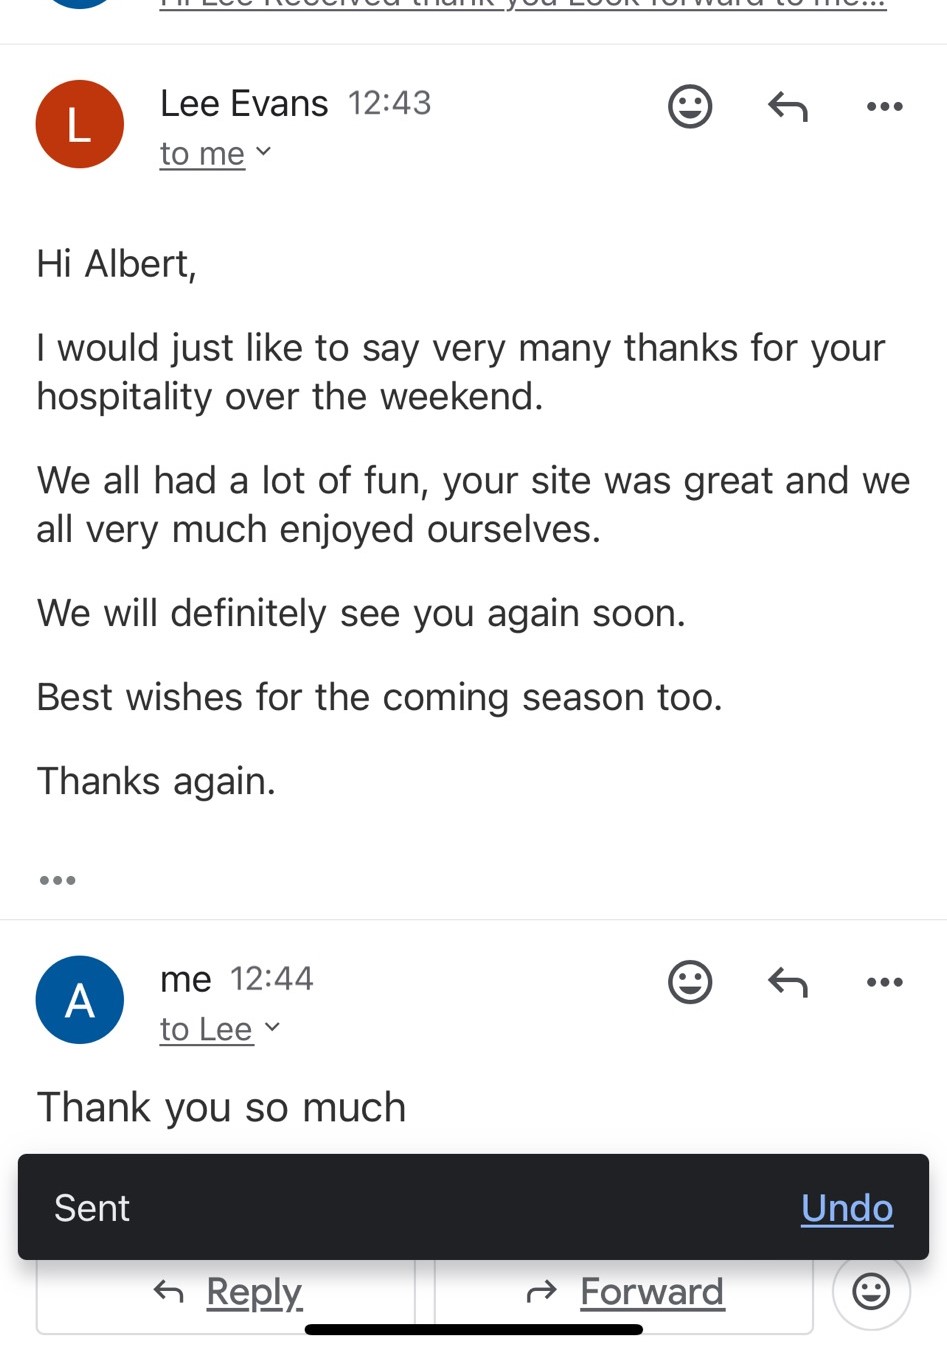Viewport: 947px width, 1353px height.
Task: Tap reply arrow on your 12:44 message
Action: (x=787, y=982)
